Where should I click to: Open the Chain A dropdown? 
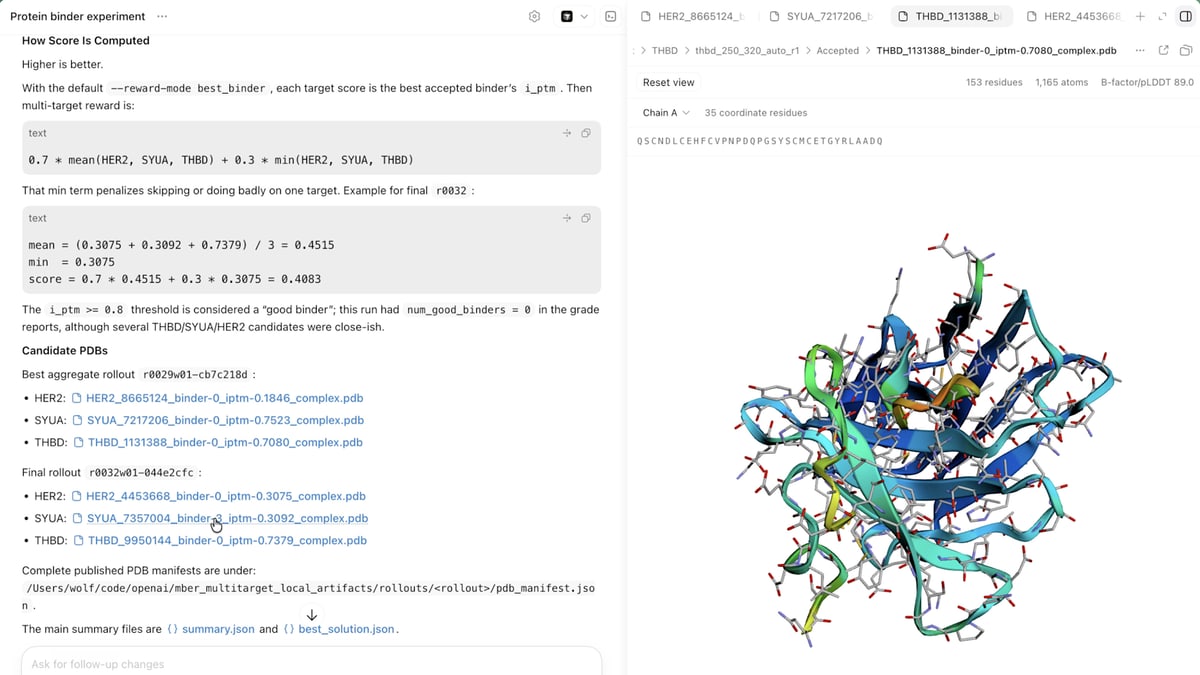(666, 113)
